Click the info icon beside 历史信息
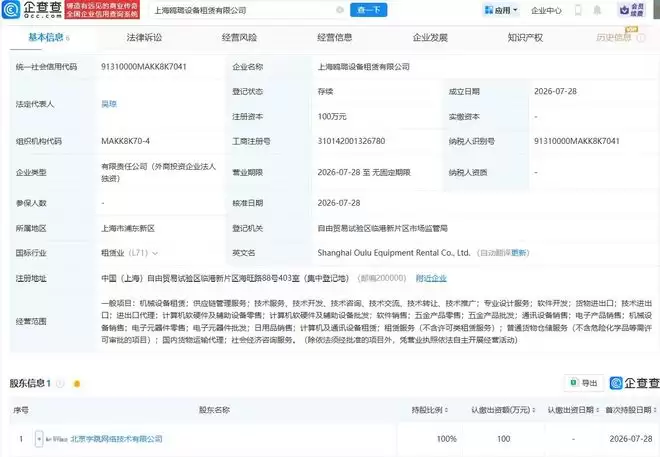660x457 pixels. click(641, 38)
